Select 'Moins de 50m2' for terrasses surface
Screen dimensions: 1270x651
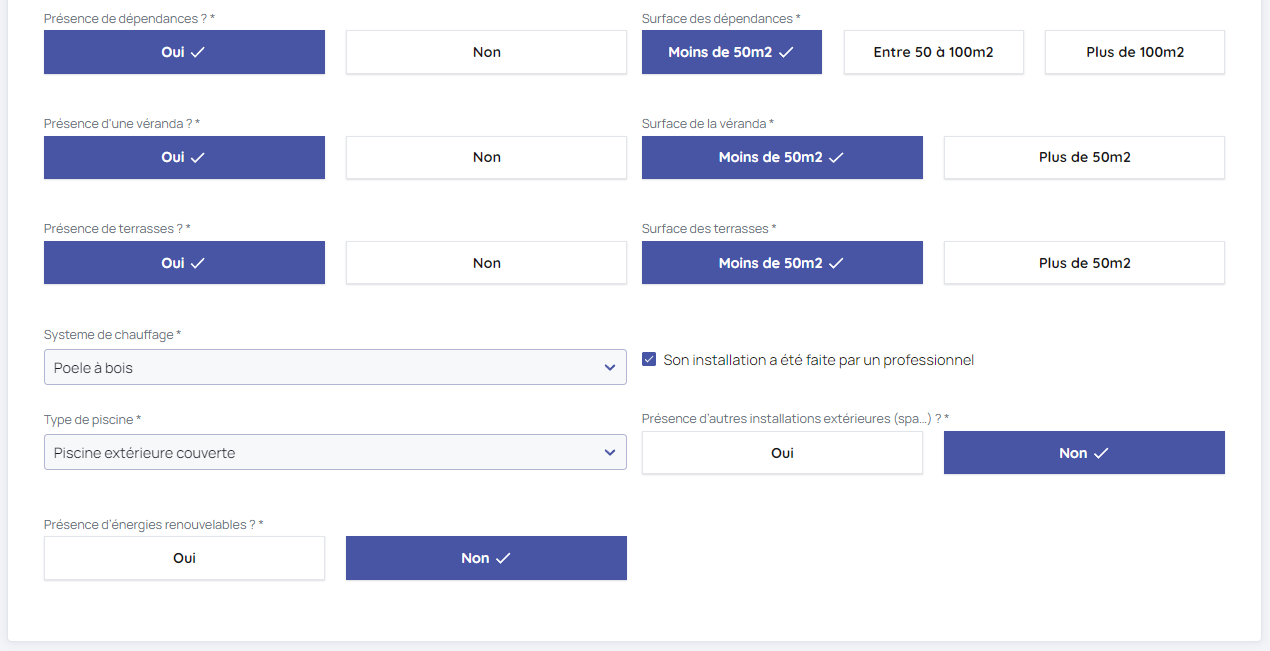782,263
